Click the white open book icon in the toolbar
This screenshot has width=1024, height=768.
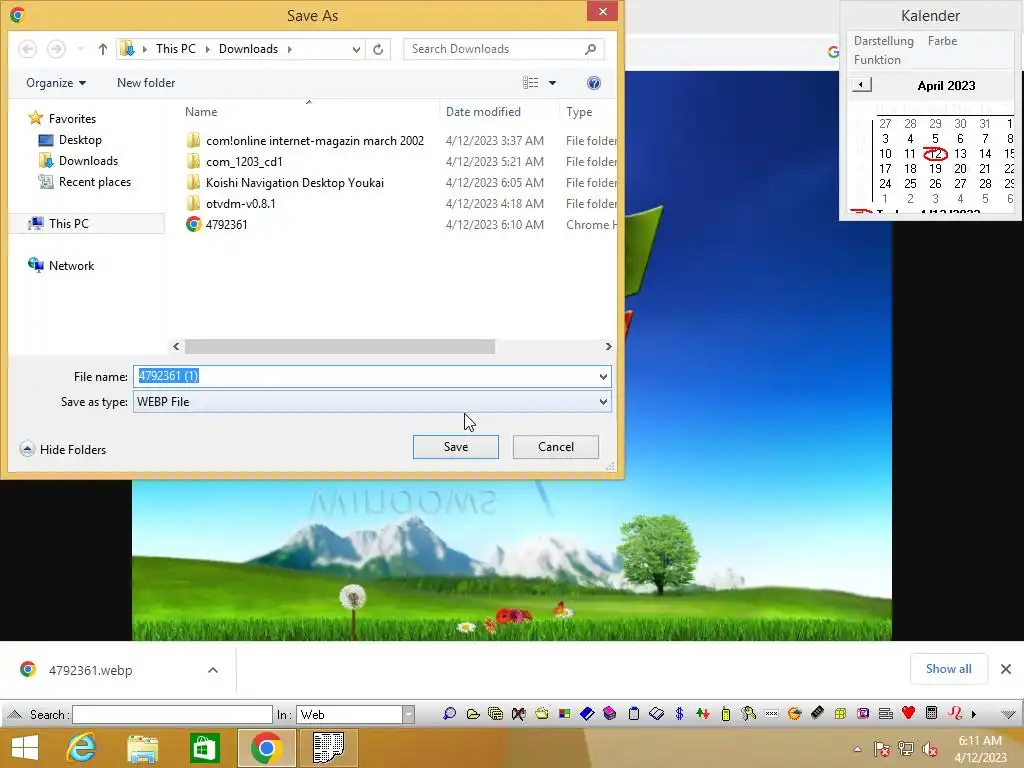point(657,714)
